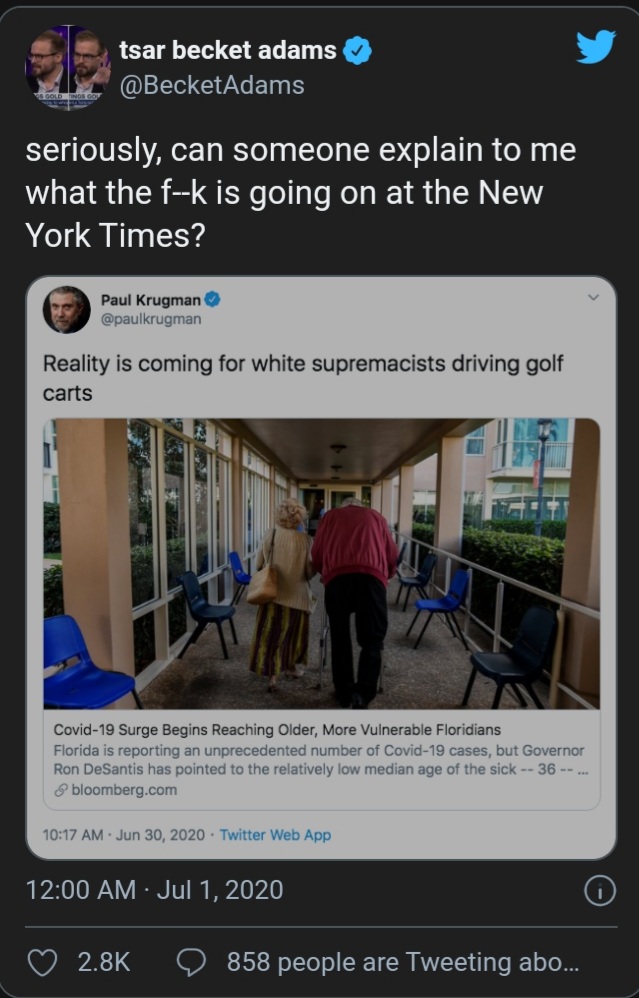View the elderly couple article photo
This screenshot has width=639, height=998.
pos(321,563)
